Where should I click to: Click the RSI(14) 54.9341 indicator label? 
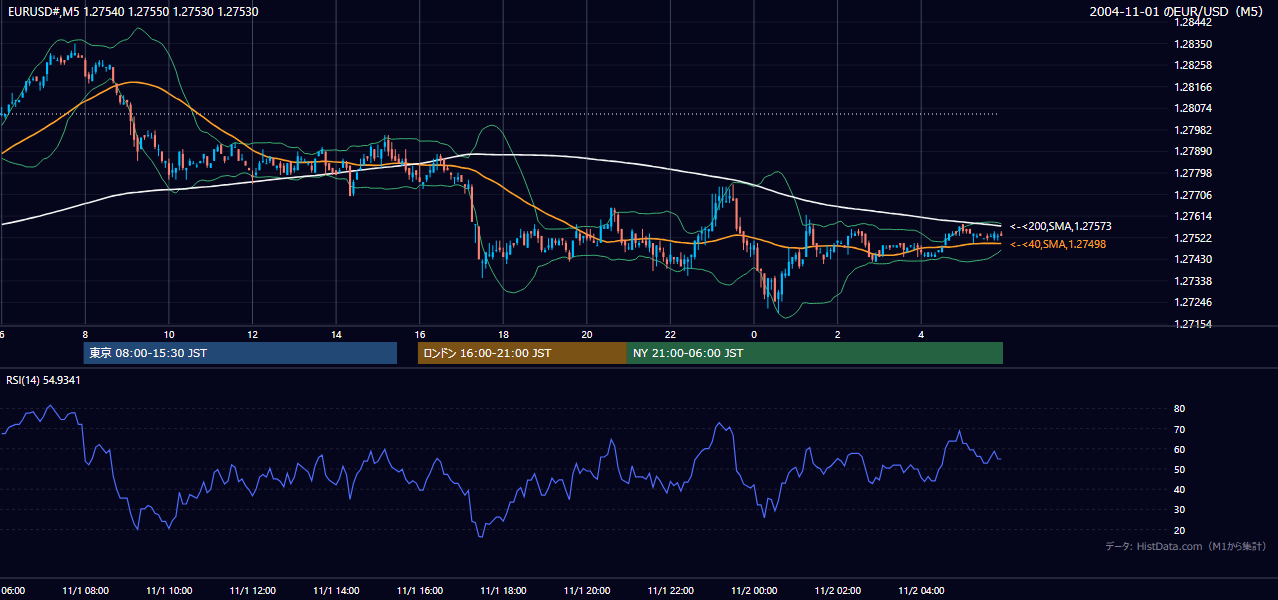click(x=43, y=380)
